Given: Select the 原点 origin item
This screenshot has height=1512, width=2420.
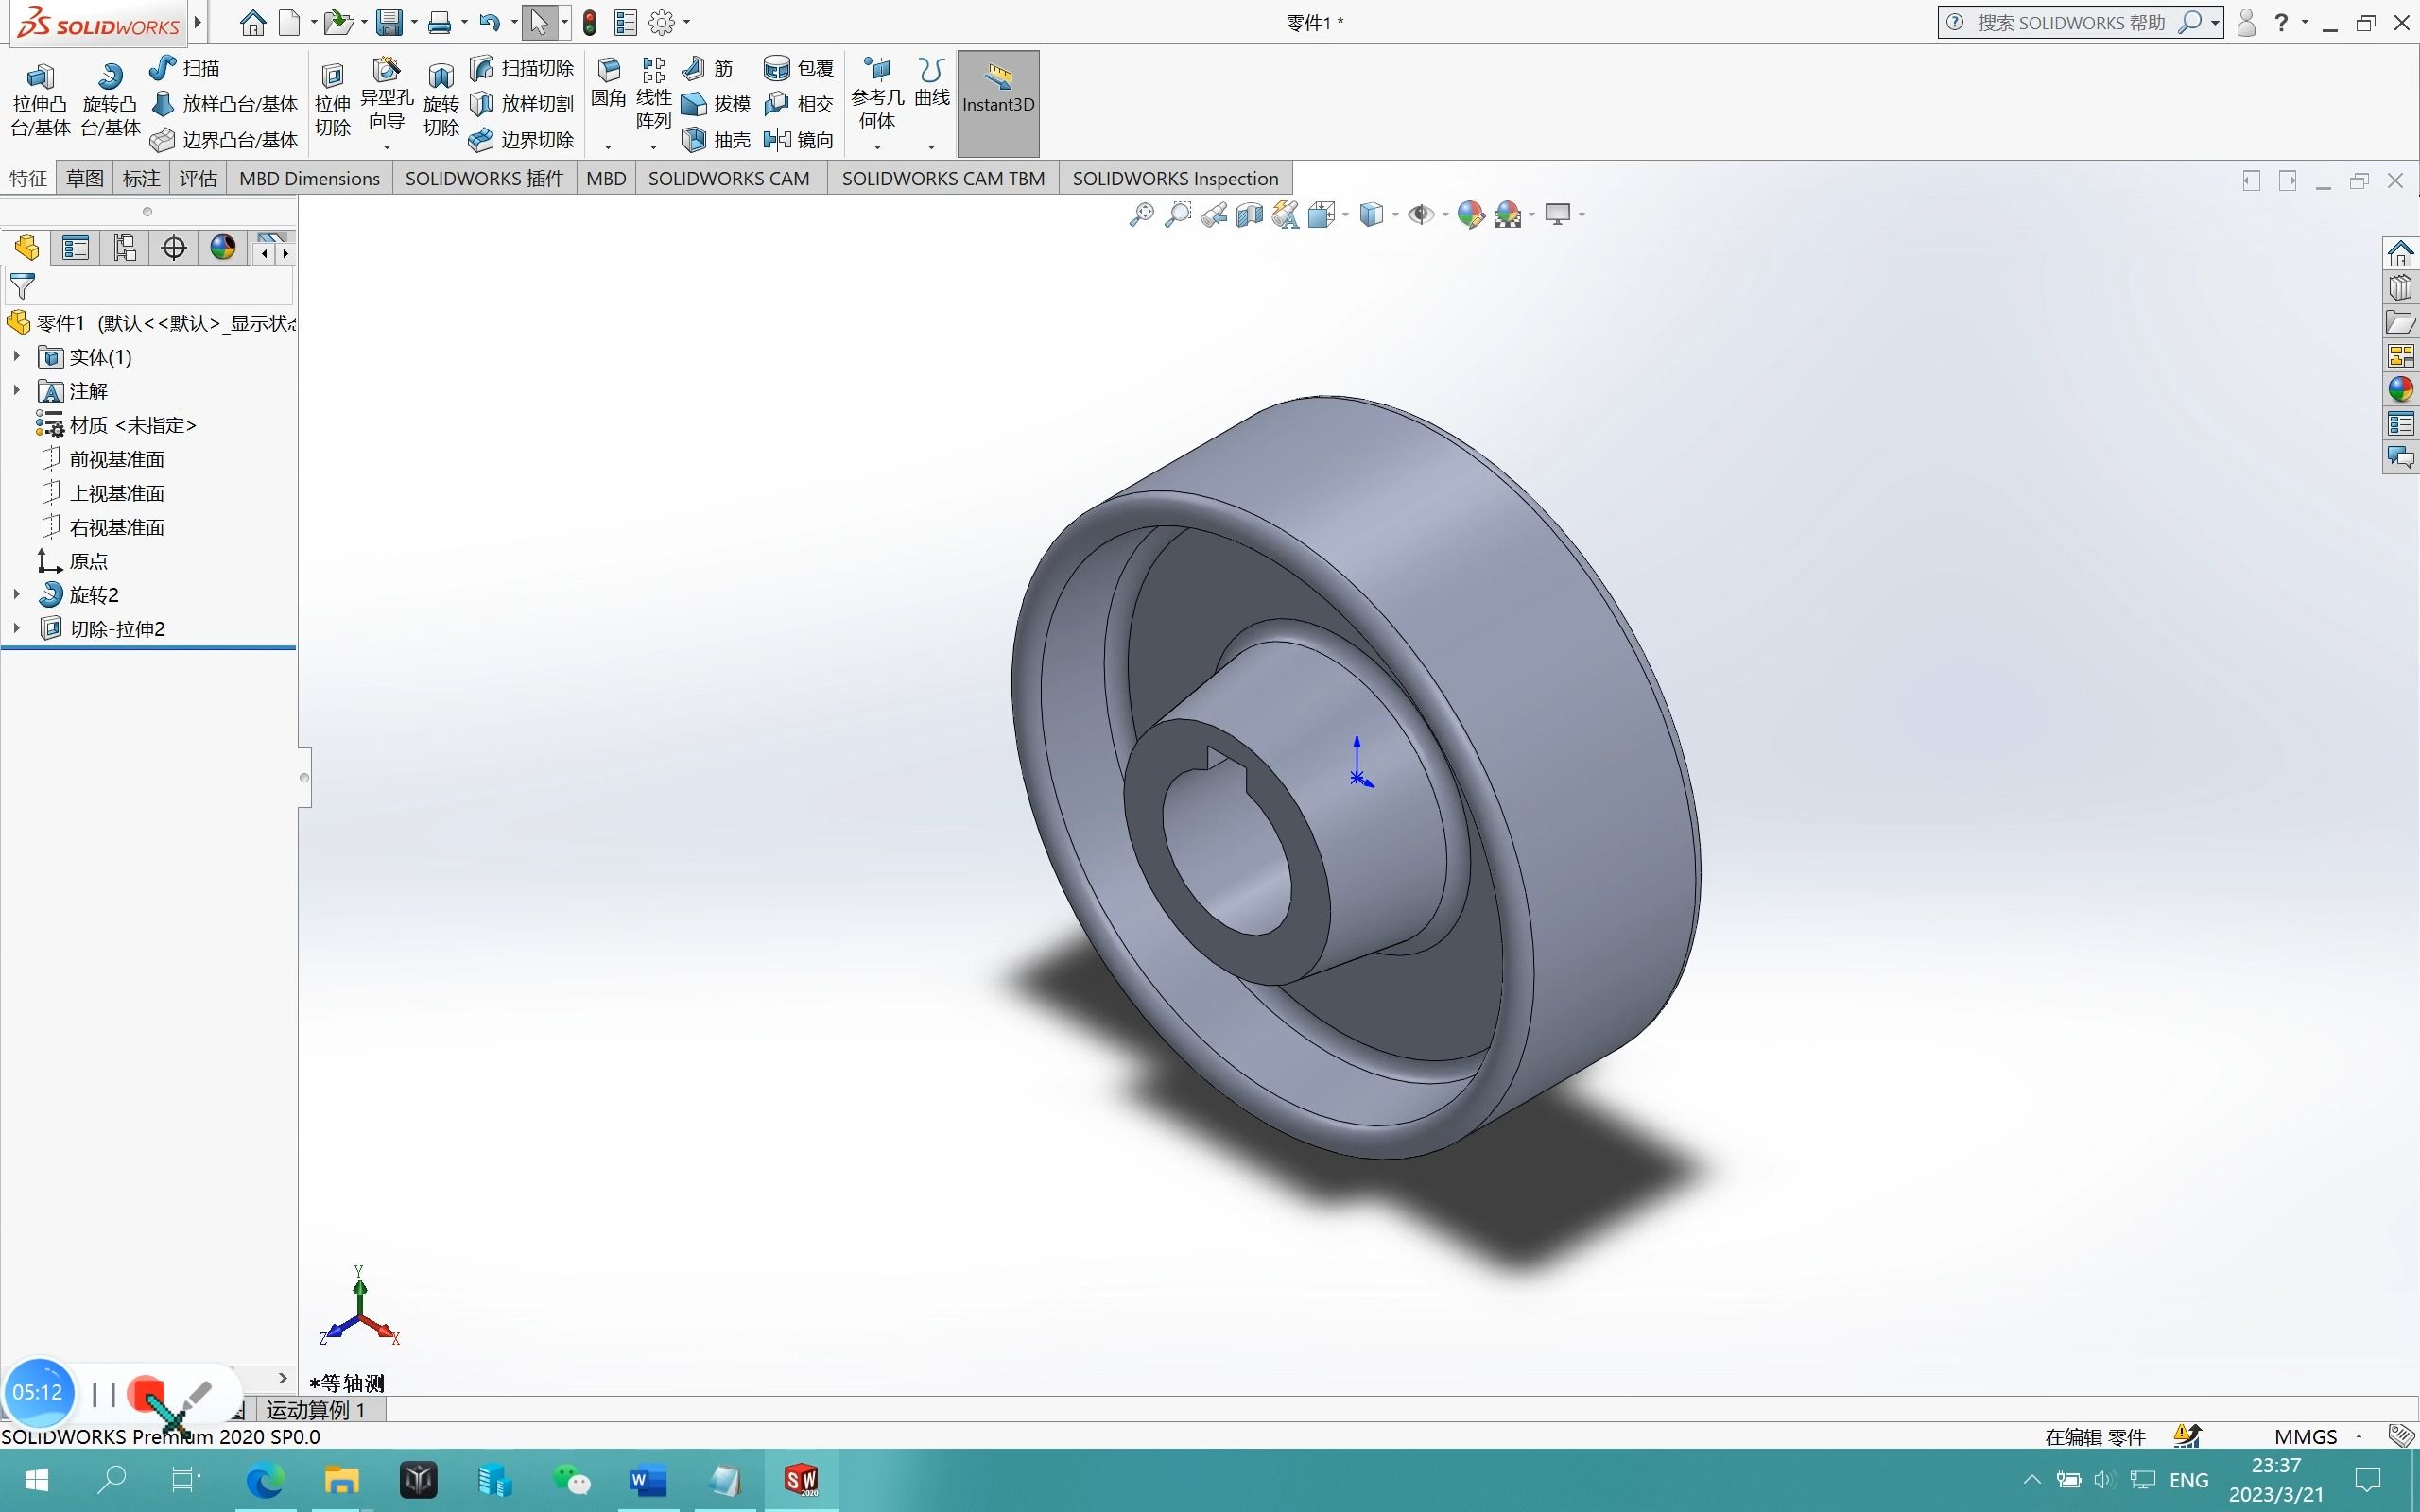Looking at the screenshot, I should click(x=72, y=561).
